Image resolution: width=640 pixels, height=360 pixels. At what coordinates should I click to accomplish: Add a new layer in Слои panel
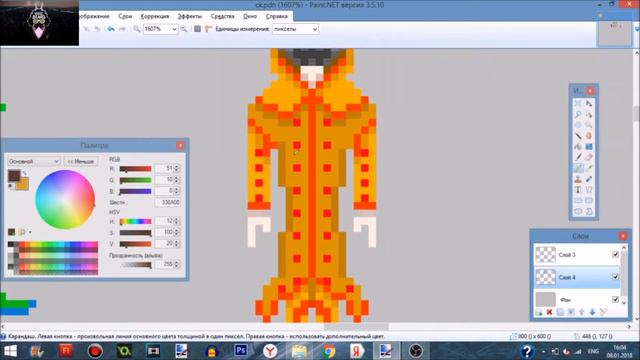pyautogui.click(x=539, y=312)
